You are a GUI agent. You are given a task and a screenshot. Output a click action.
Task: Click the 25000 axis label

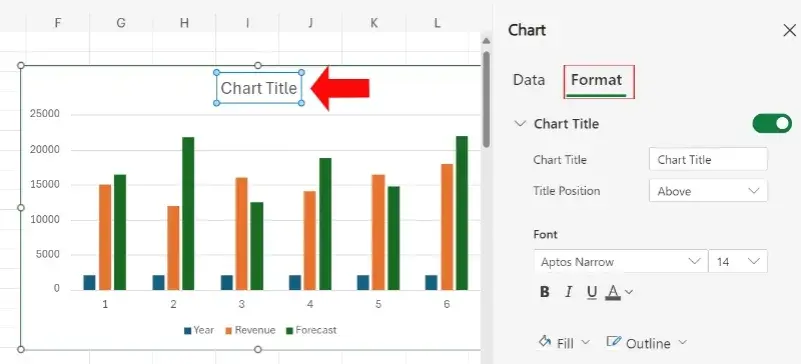(45, 114)
